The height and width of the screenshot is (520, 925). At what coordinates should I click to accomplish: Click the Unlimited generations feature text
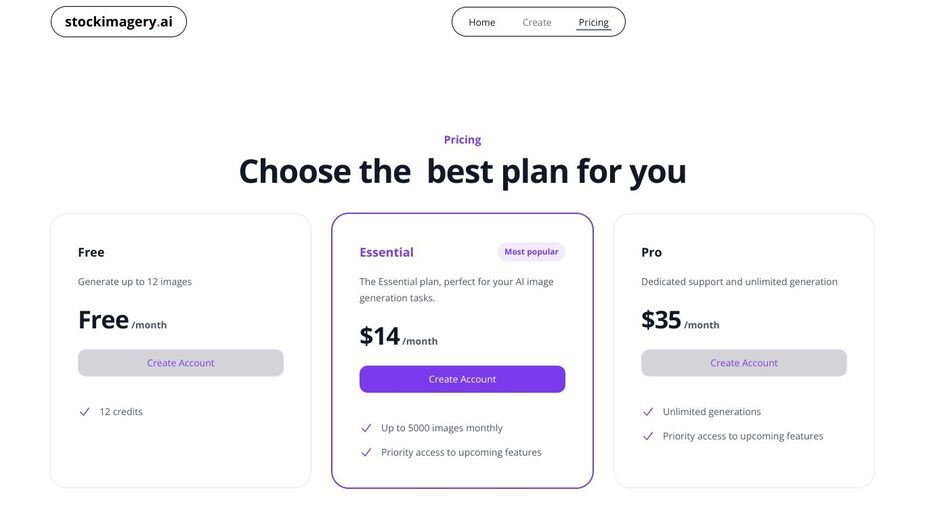(711, 412)
